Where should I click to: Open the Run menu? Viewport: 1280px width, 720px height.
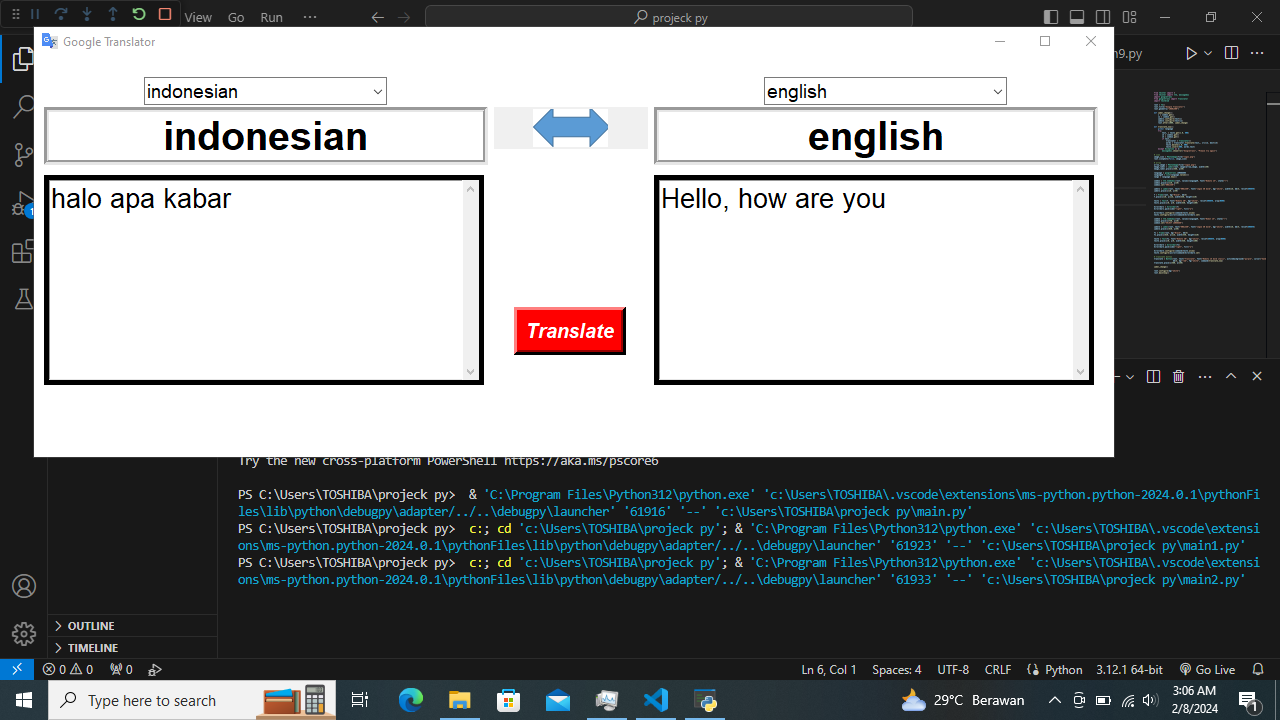tap(271, 17)
